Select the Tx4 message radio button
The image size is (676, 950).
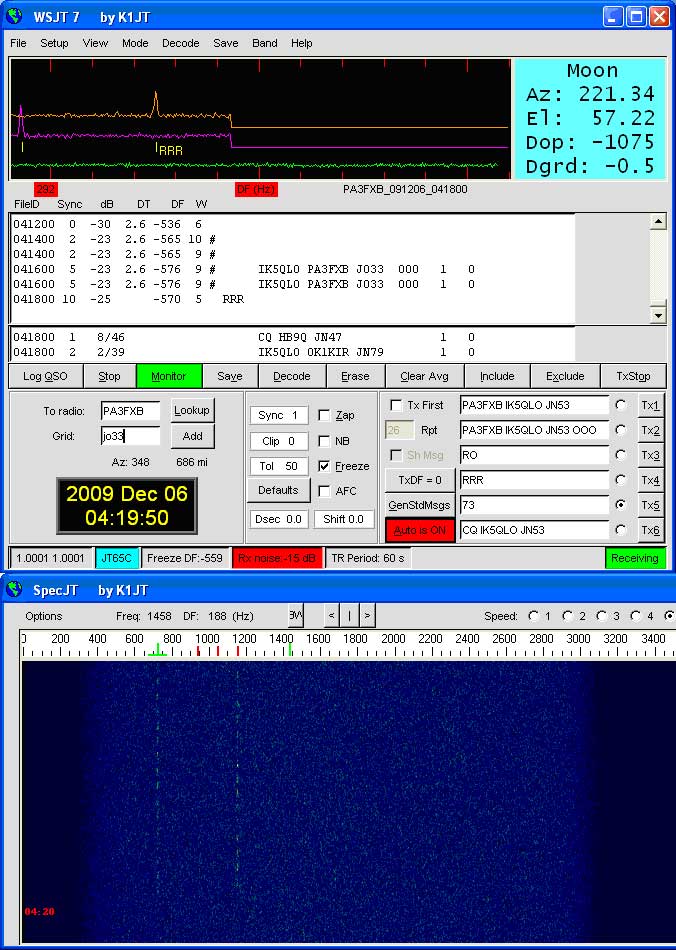point(621,480)
